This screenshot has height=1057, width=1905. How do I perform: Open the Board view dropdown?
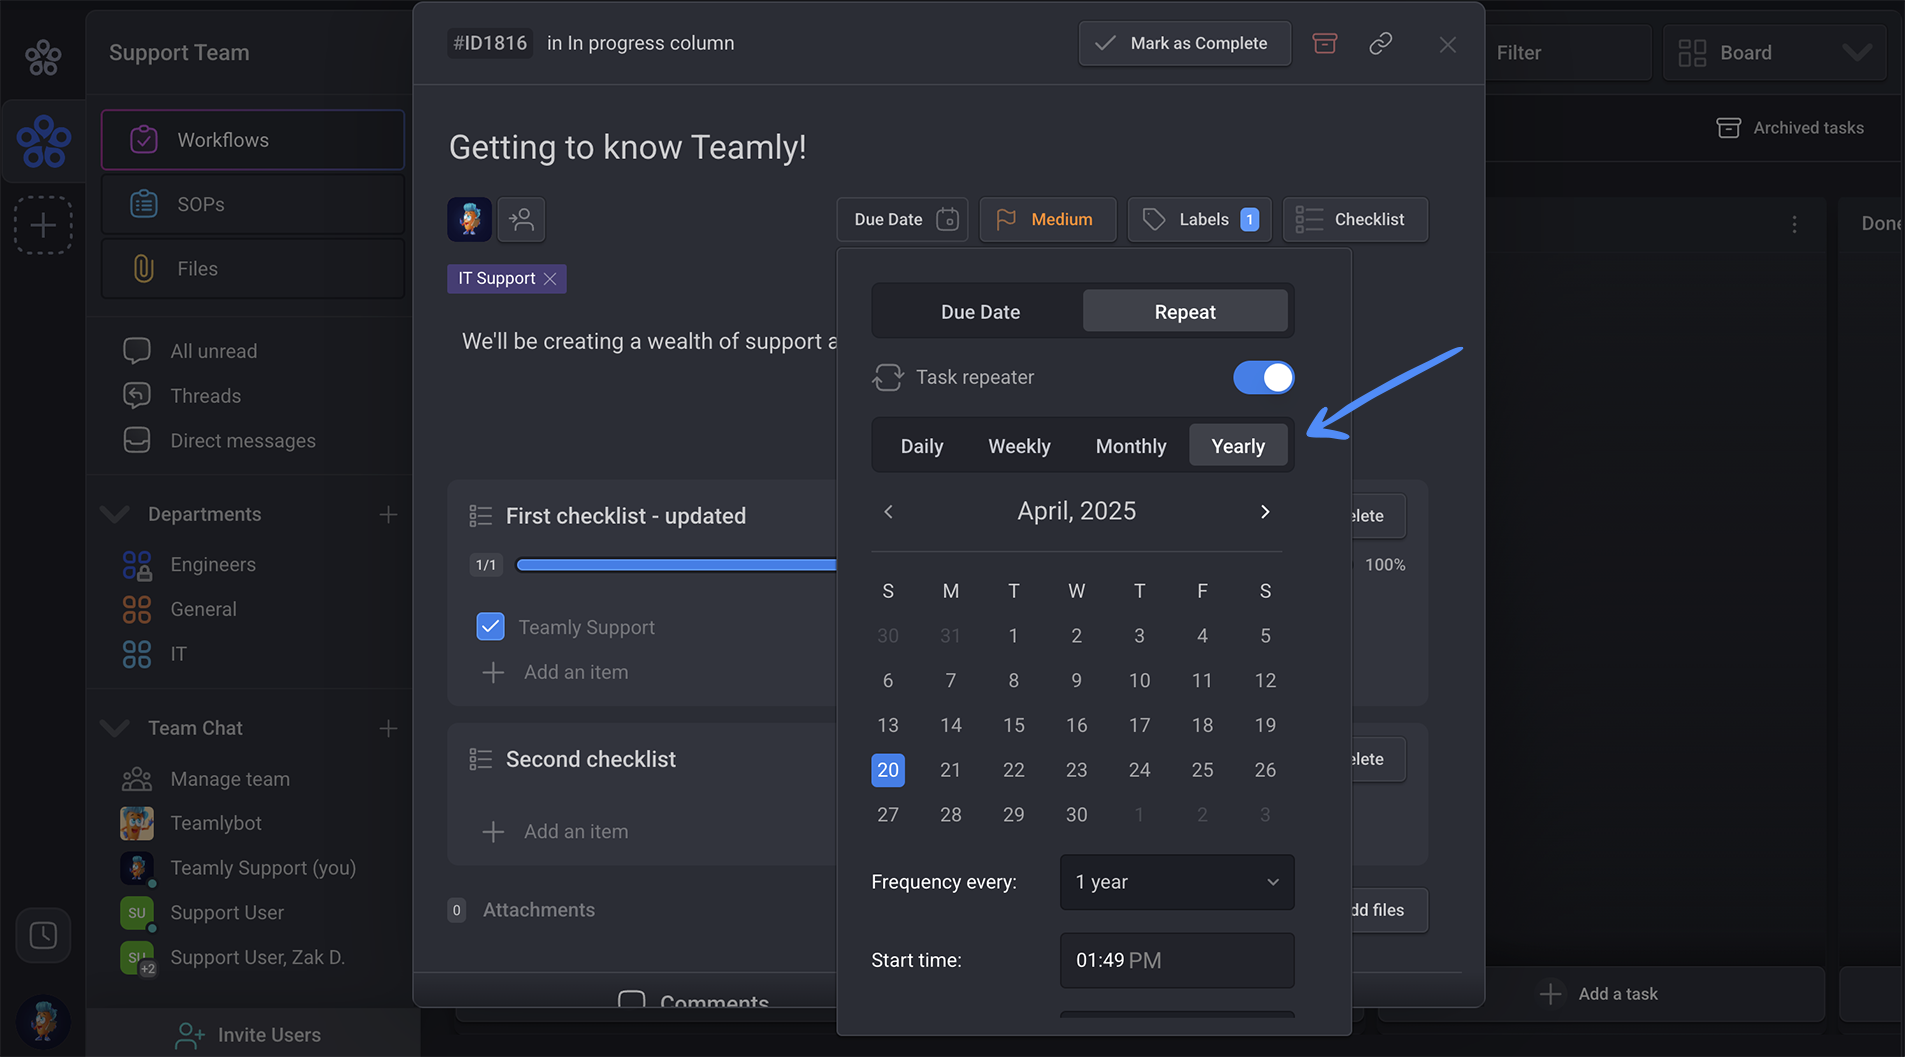click(1774, 53)
